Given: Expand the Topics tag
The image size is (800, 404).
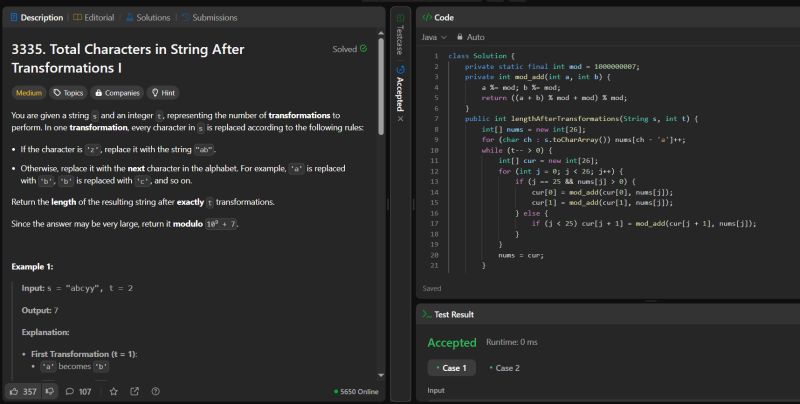Looking at the screenshot, I should pyautogui.click(x=68, y=92).
